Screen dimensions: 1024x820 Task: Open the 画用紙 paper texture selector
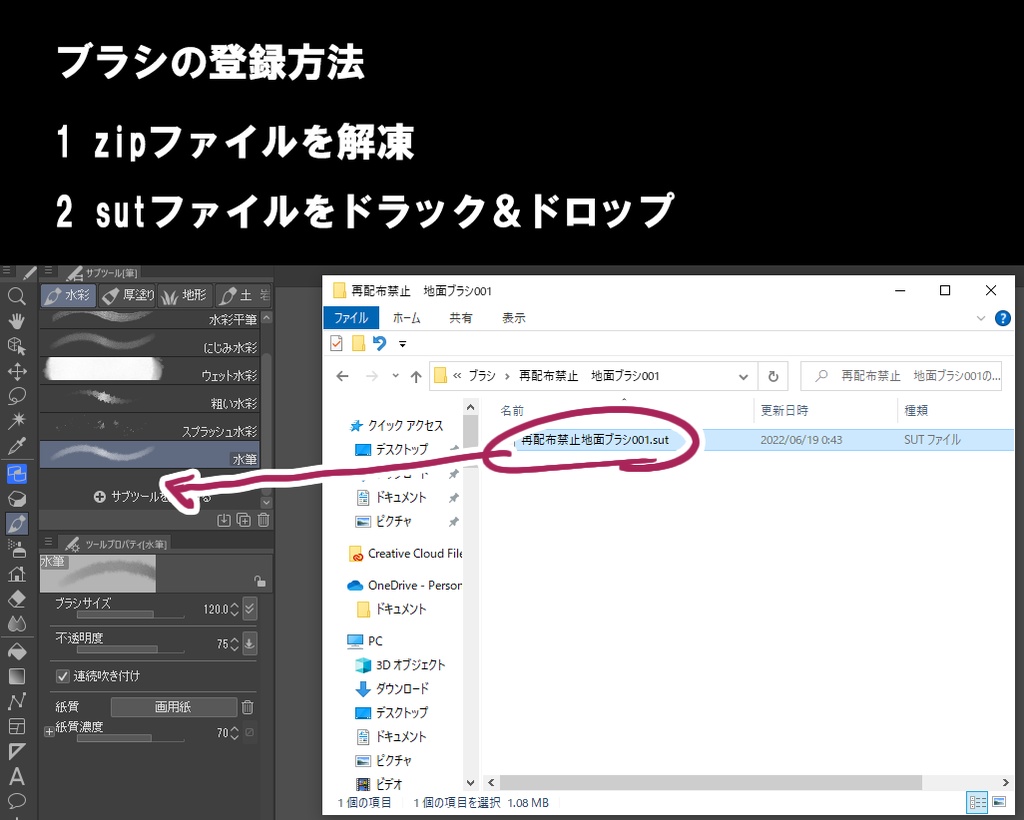[x=173, y=706]
